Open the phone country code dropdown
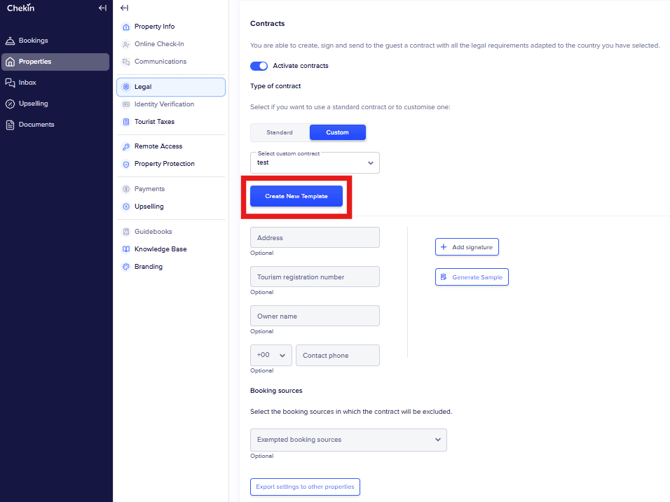Screen dimensions: 670x502 tap(271, 355)
